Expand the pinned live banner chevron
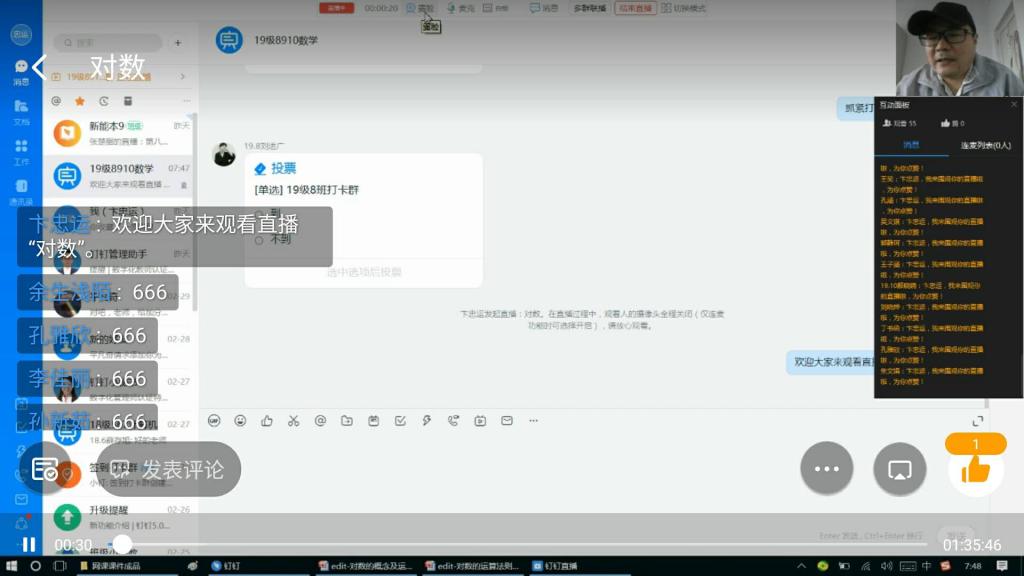This screenshot has height=576, width=1024. [182, 76]
